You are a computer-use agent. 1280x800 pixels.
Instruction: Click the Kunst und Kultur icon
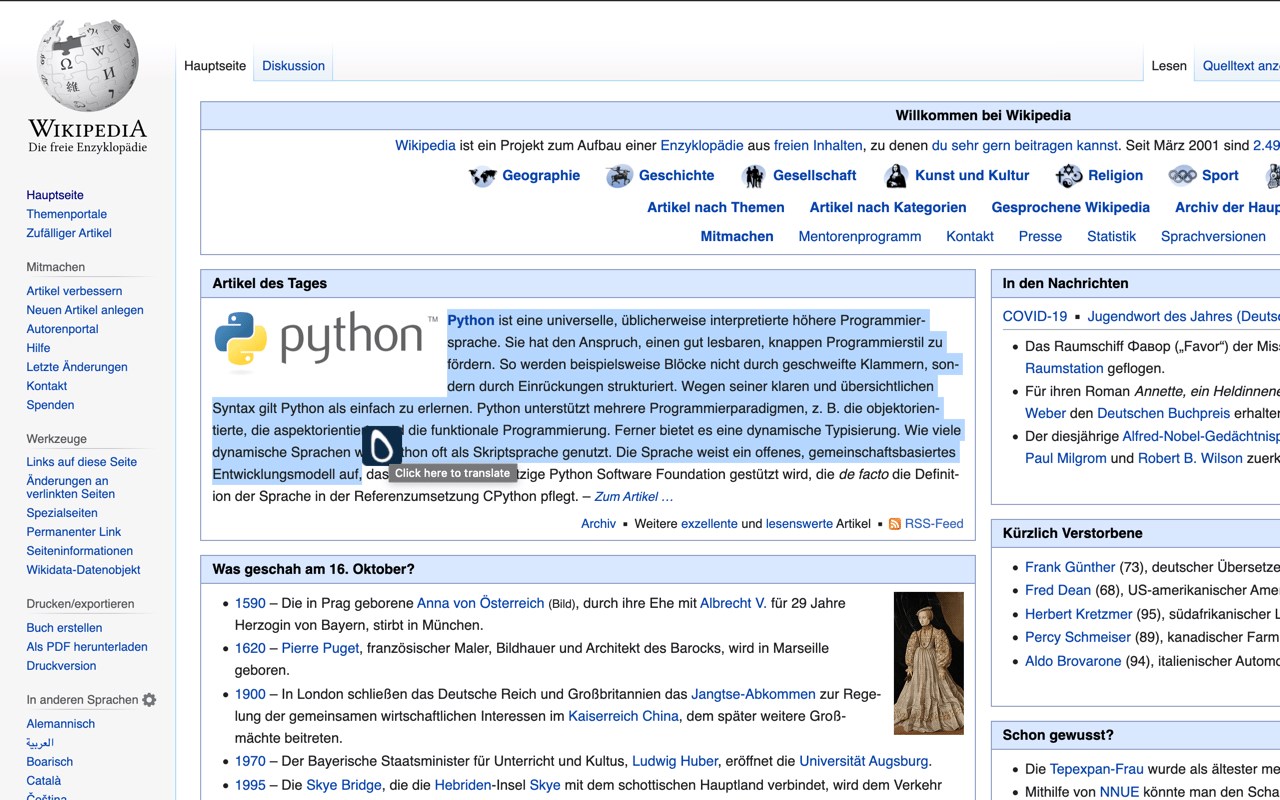point(896,176)
